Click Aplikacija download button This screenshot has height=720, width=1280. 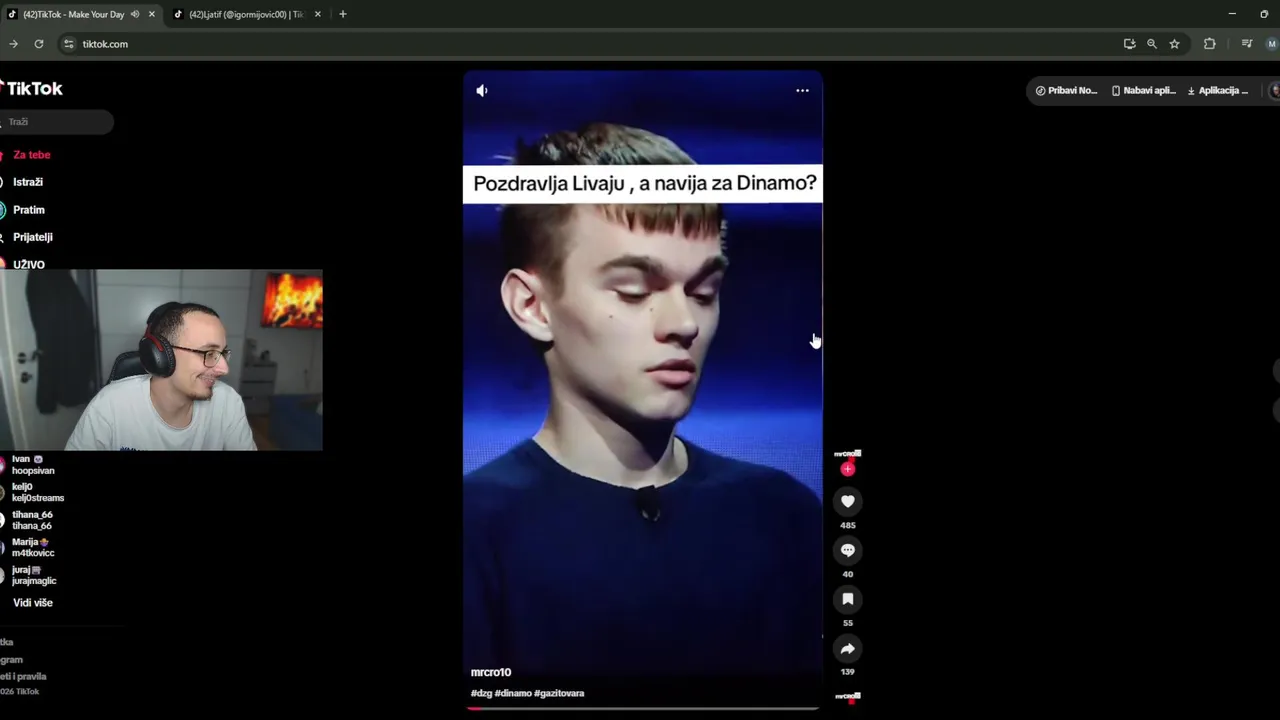click(1218, 90)
